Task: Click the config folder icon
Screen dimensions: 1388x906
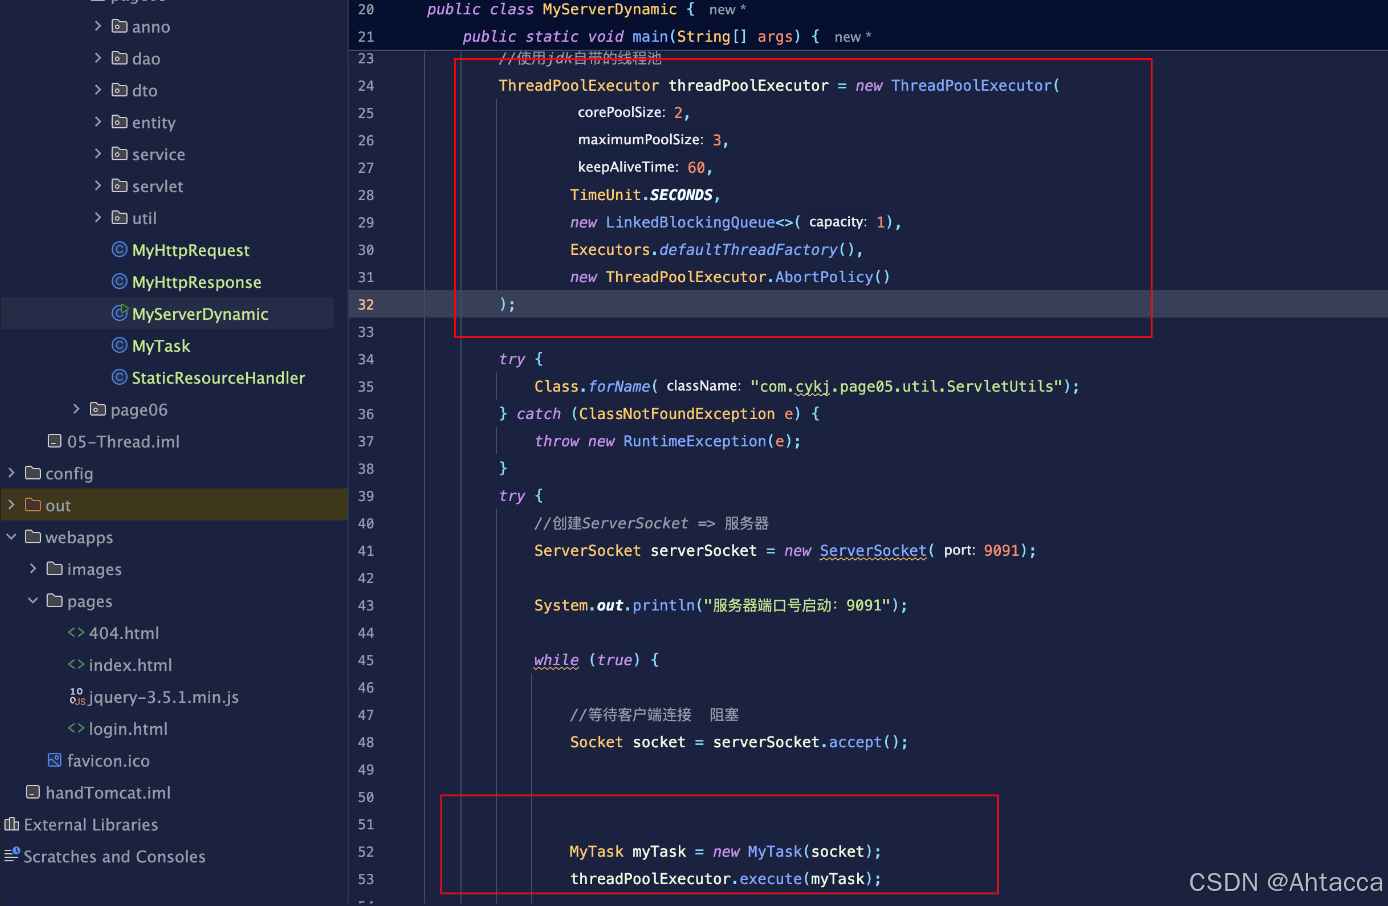Action: (x=33, y=473)
